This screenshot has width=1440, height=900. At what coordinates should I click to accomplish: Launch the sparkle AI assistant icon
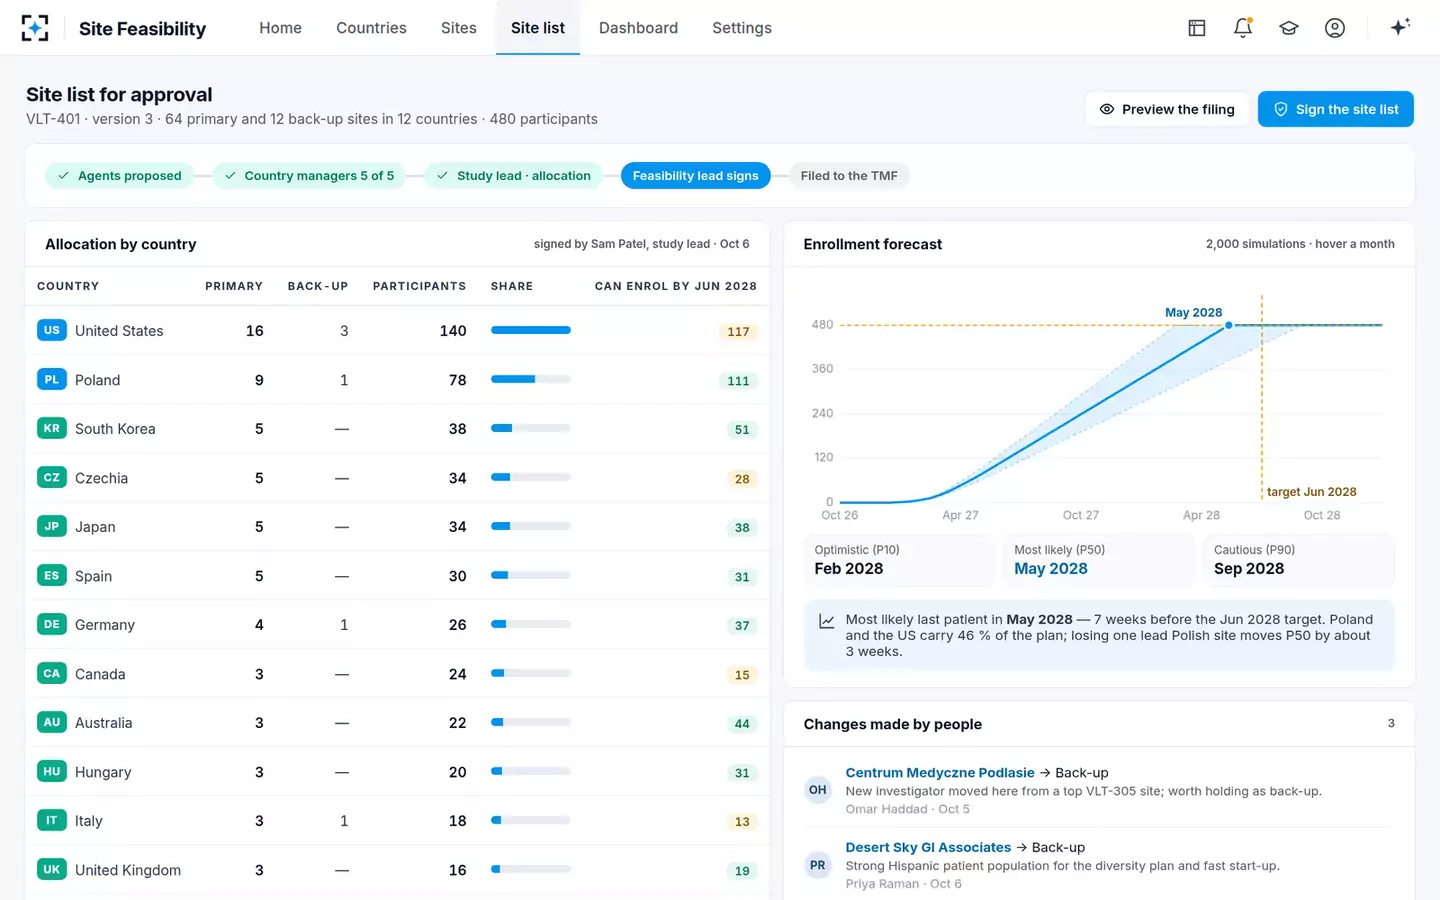point(1400,27)
